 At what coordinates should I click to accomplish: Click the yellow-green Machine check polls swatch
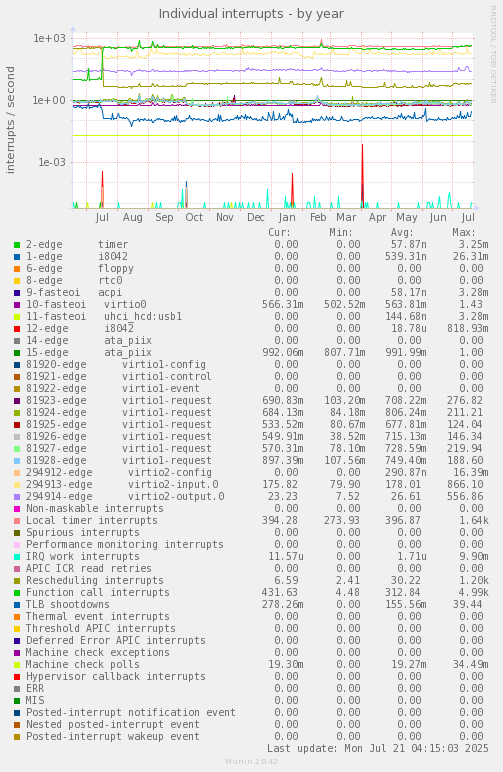click(x=17, y=665)
